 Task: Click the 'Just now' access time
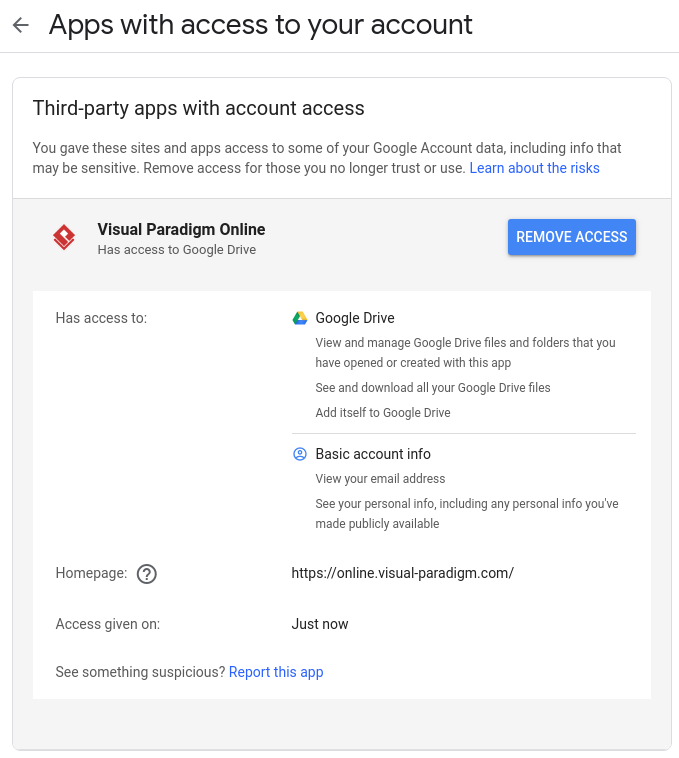pyautogui.click(x=320, y=624)
